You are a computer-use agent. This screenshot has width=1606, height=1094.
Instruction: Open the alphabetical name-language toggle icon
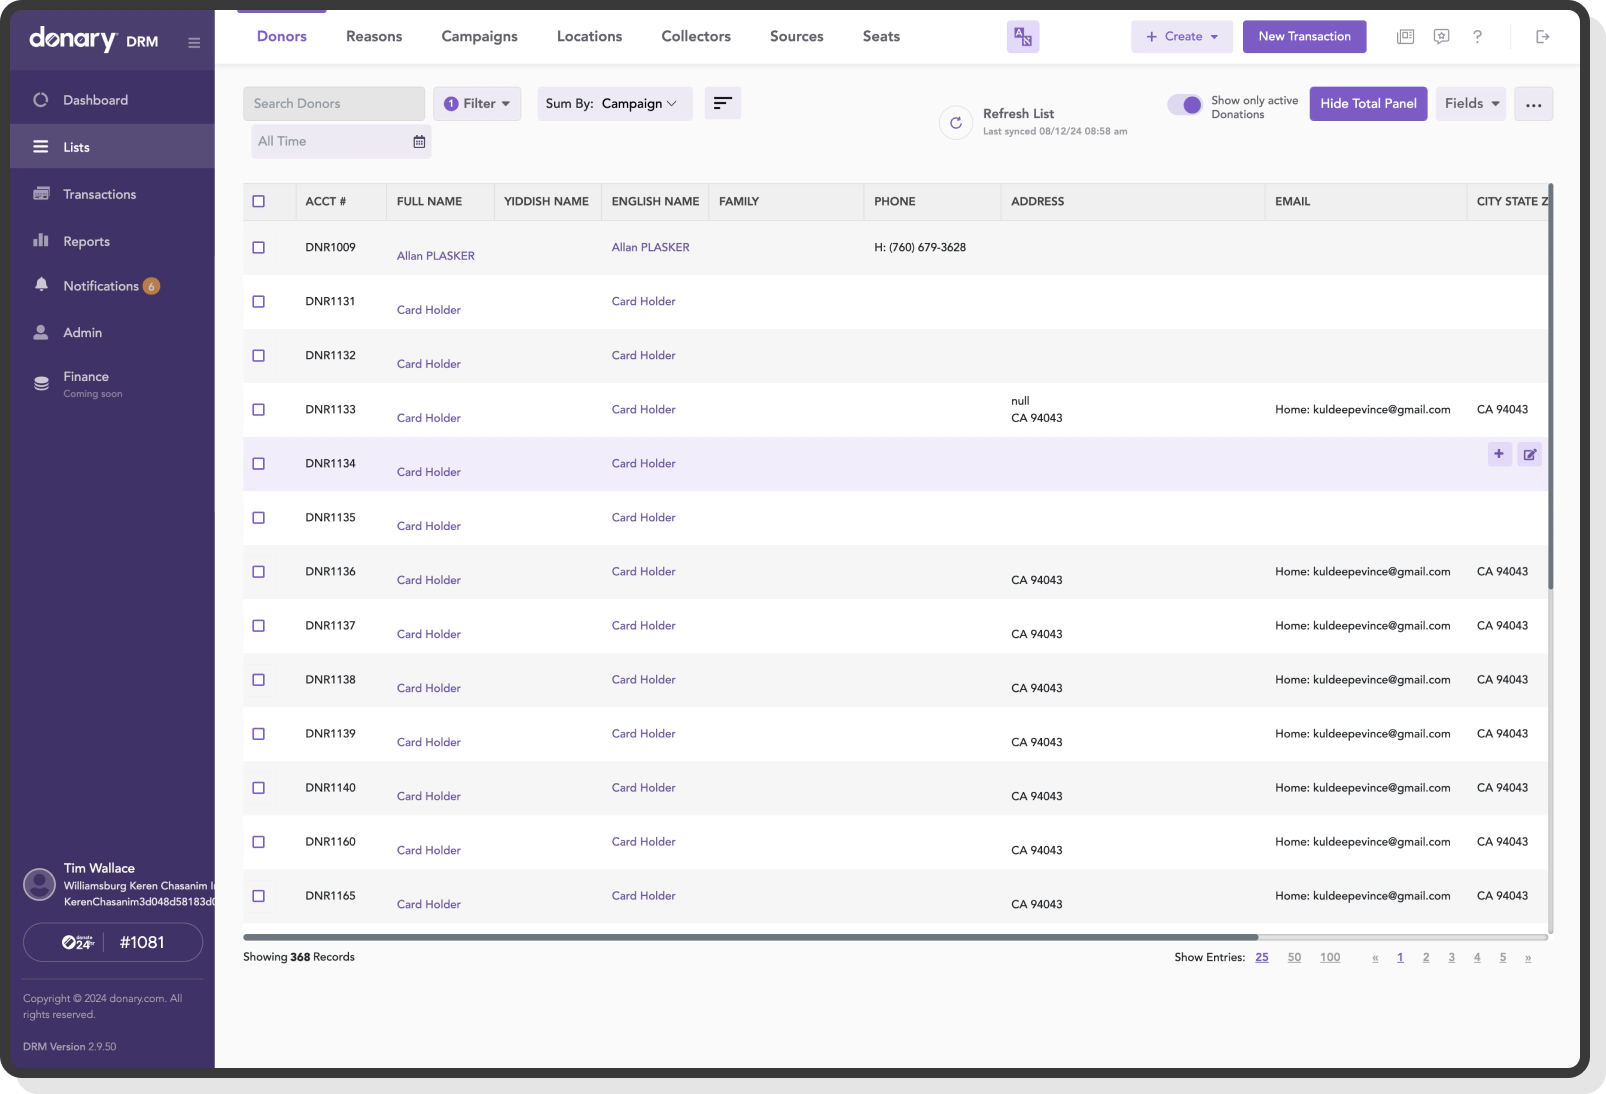[1022, 36]
